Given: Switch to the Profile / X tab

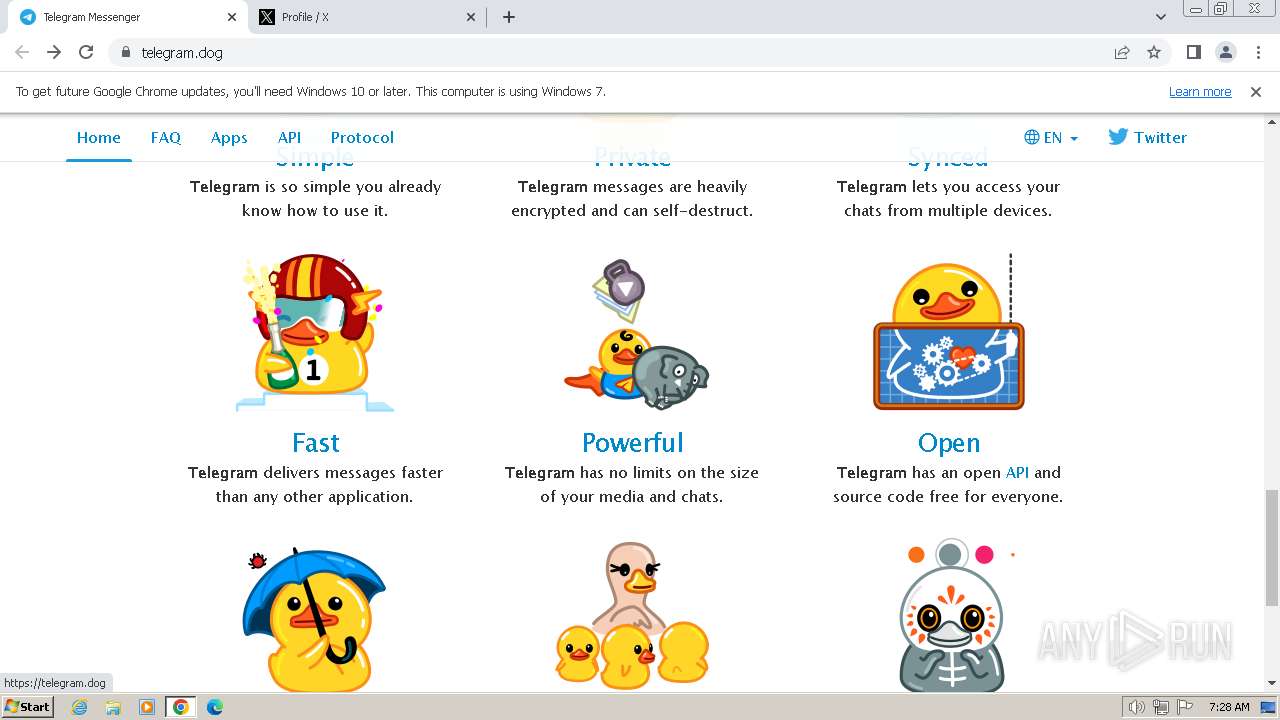Looking at the screenshot, I should point(368,17).
